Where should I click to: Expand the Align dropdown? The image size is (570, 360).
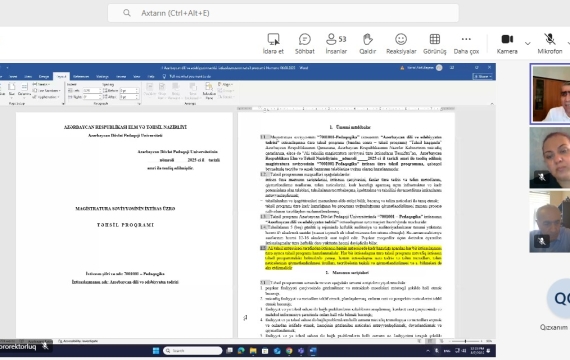tap(225, 84)
